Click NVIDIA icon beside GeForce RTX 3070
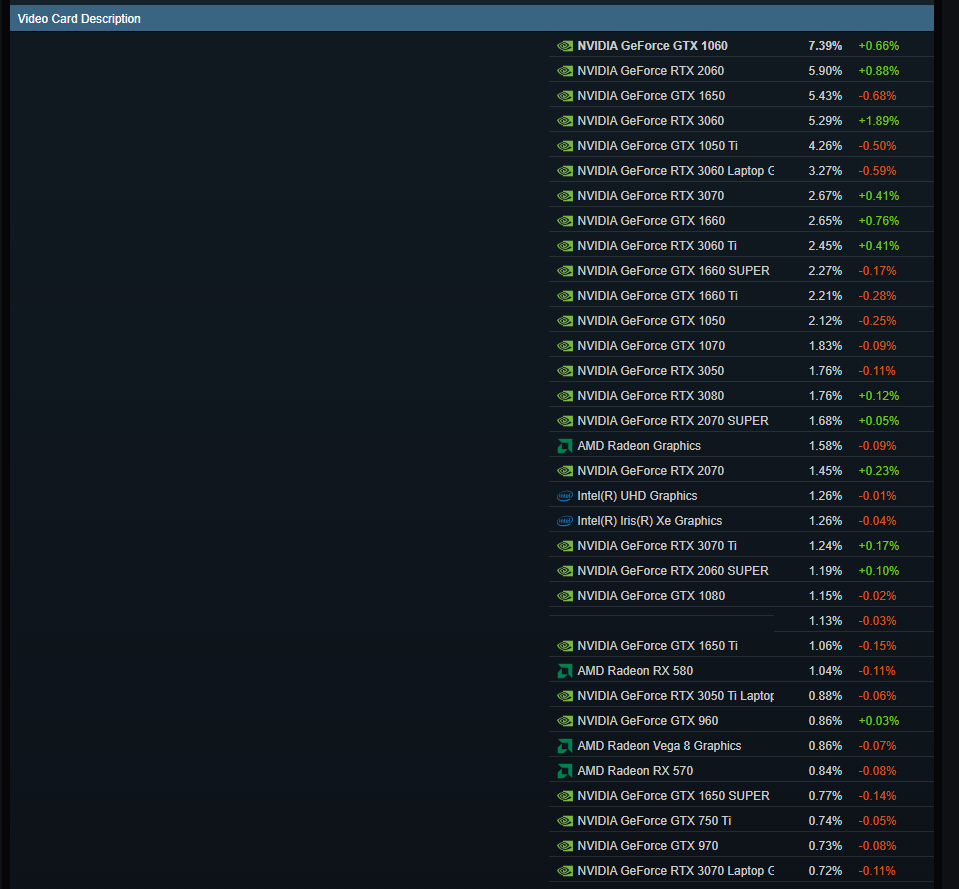Viewport: 959px width, 889px height. 565,196
